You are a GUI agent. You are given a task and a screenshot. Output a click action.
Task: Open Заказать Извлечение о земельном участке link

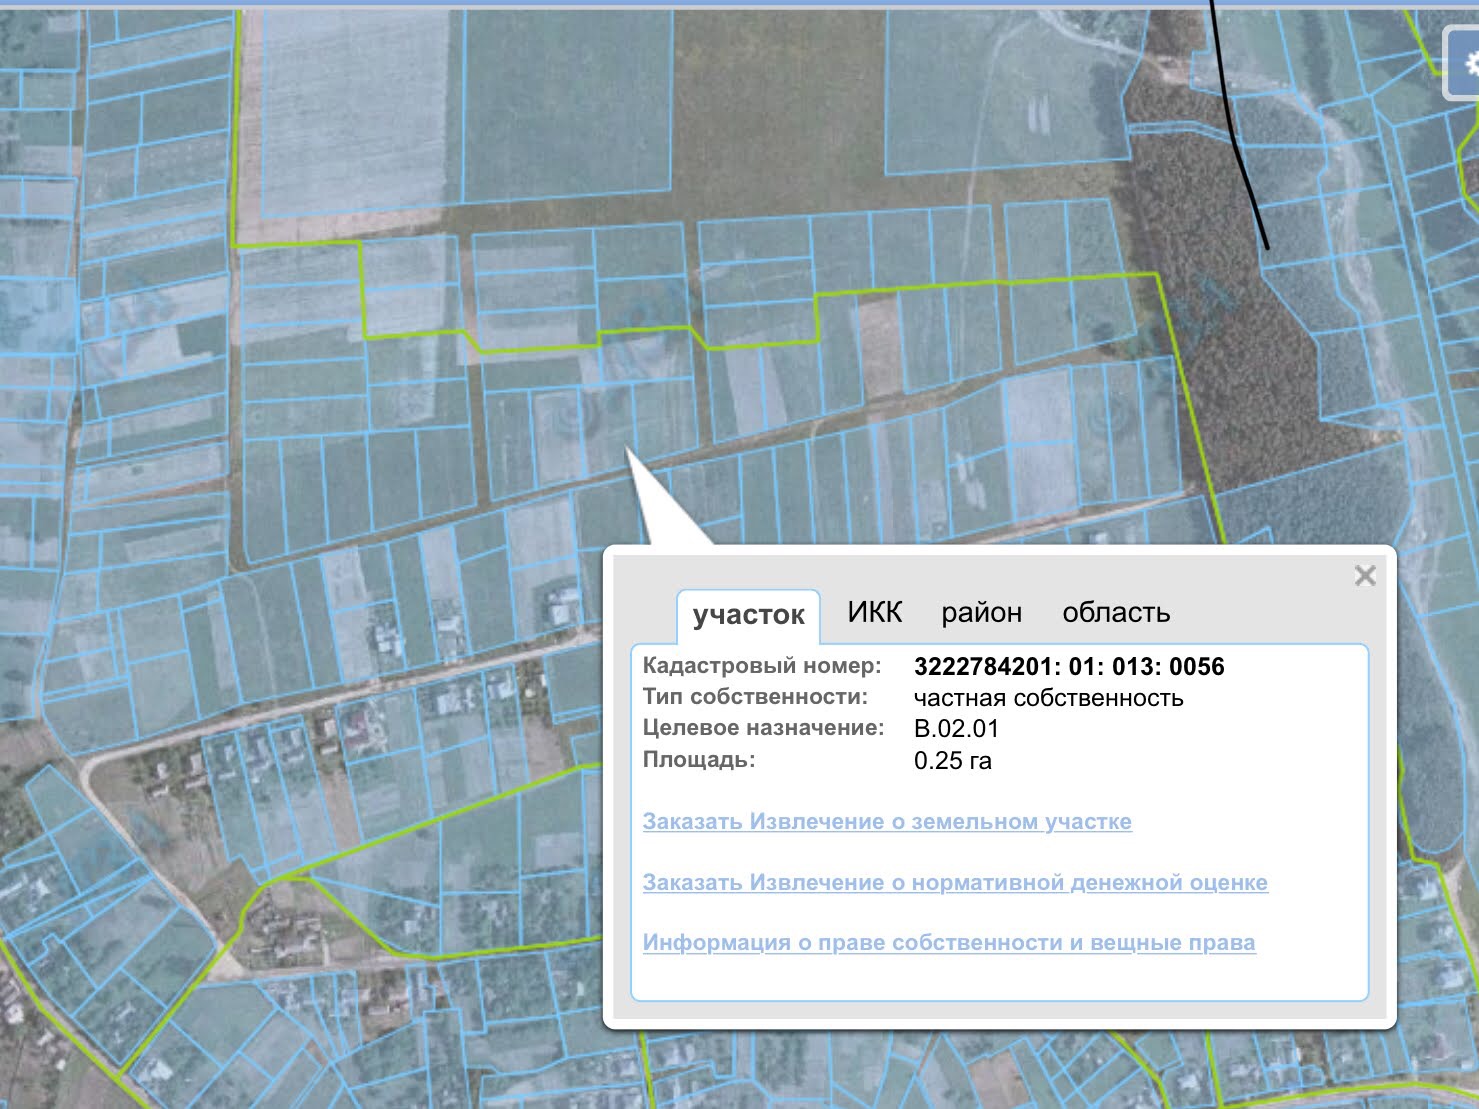tap(887, 821)
